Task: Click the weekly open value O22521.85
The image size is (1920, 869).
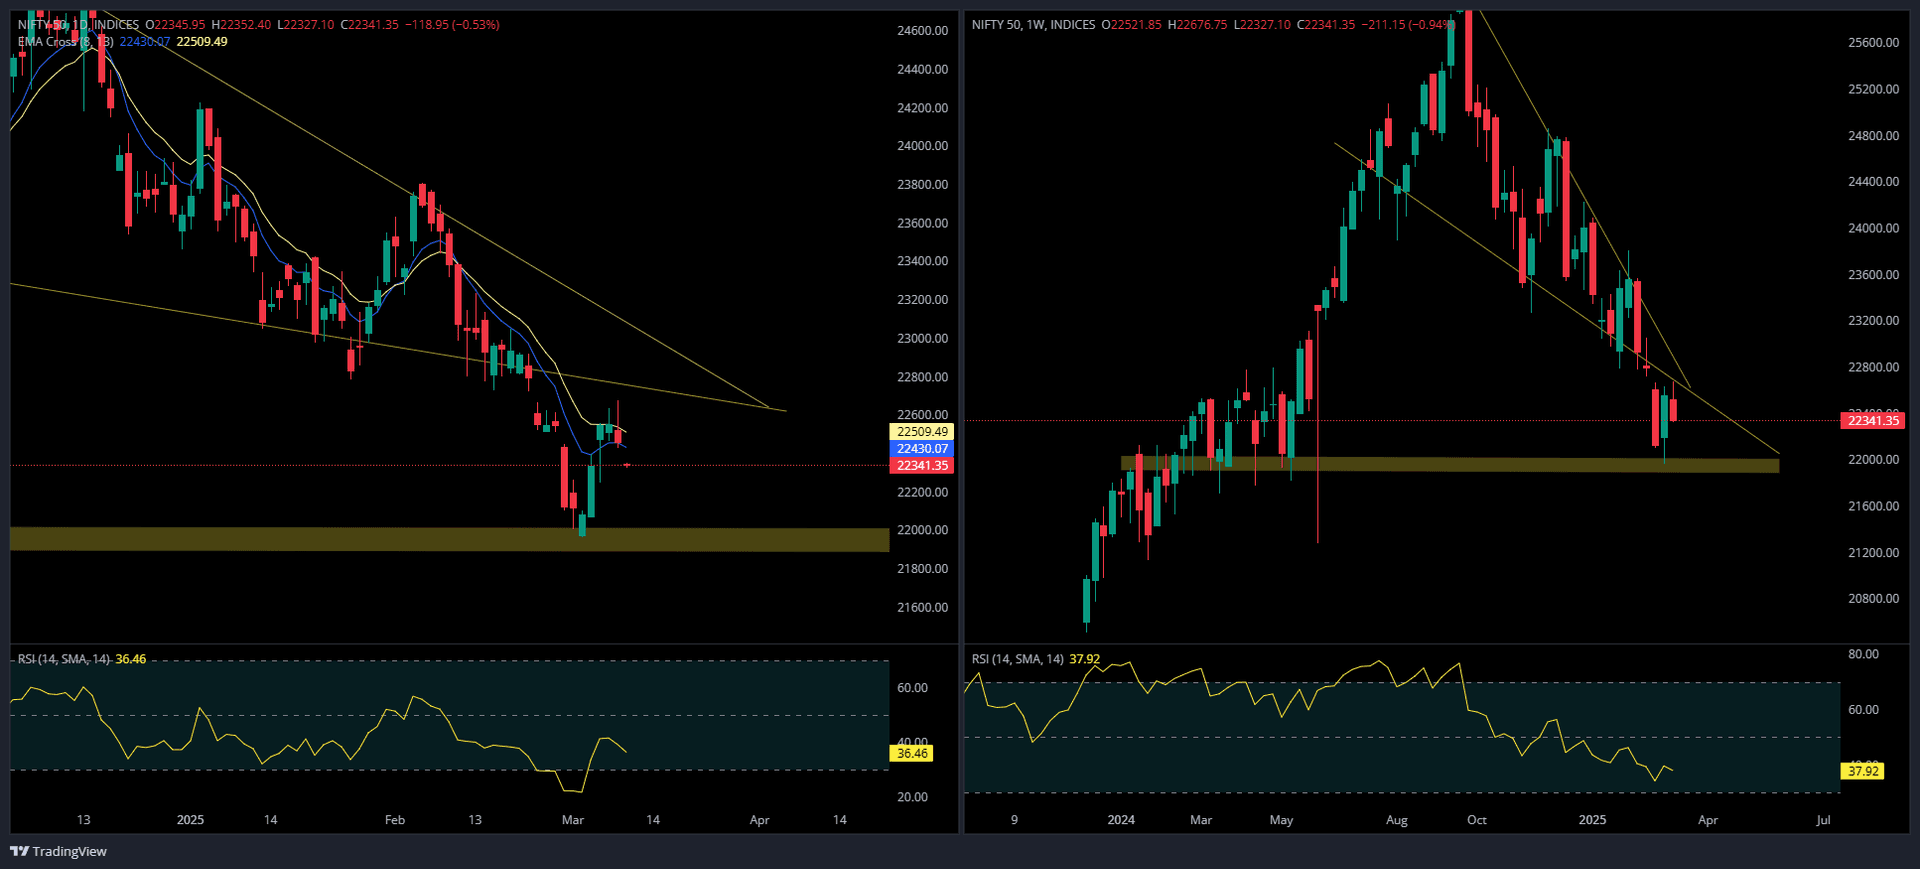Action: pyautogui.click(x=1132, y=24)
